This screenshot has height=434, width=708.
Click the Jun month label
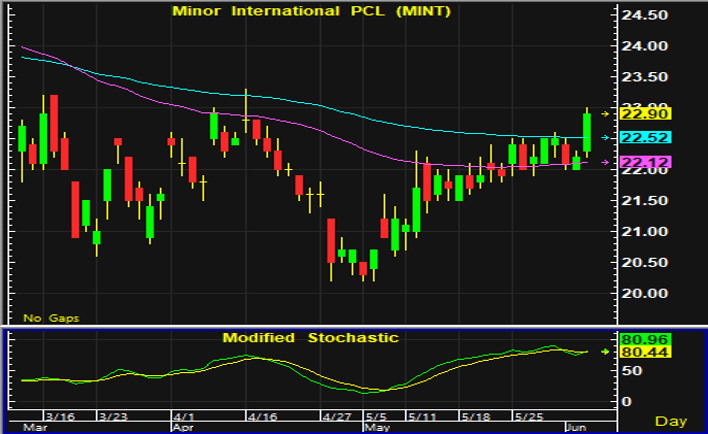coord(577,427)
